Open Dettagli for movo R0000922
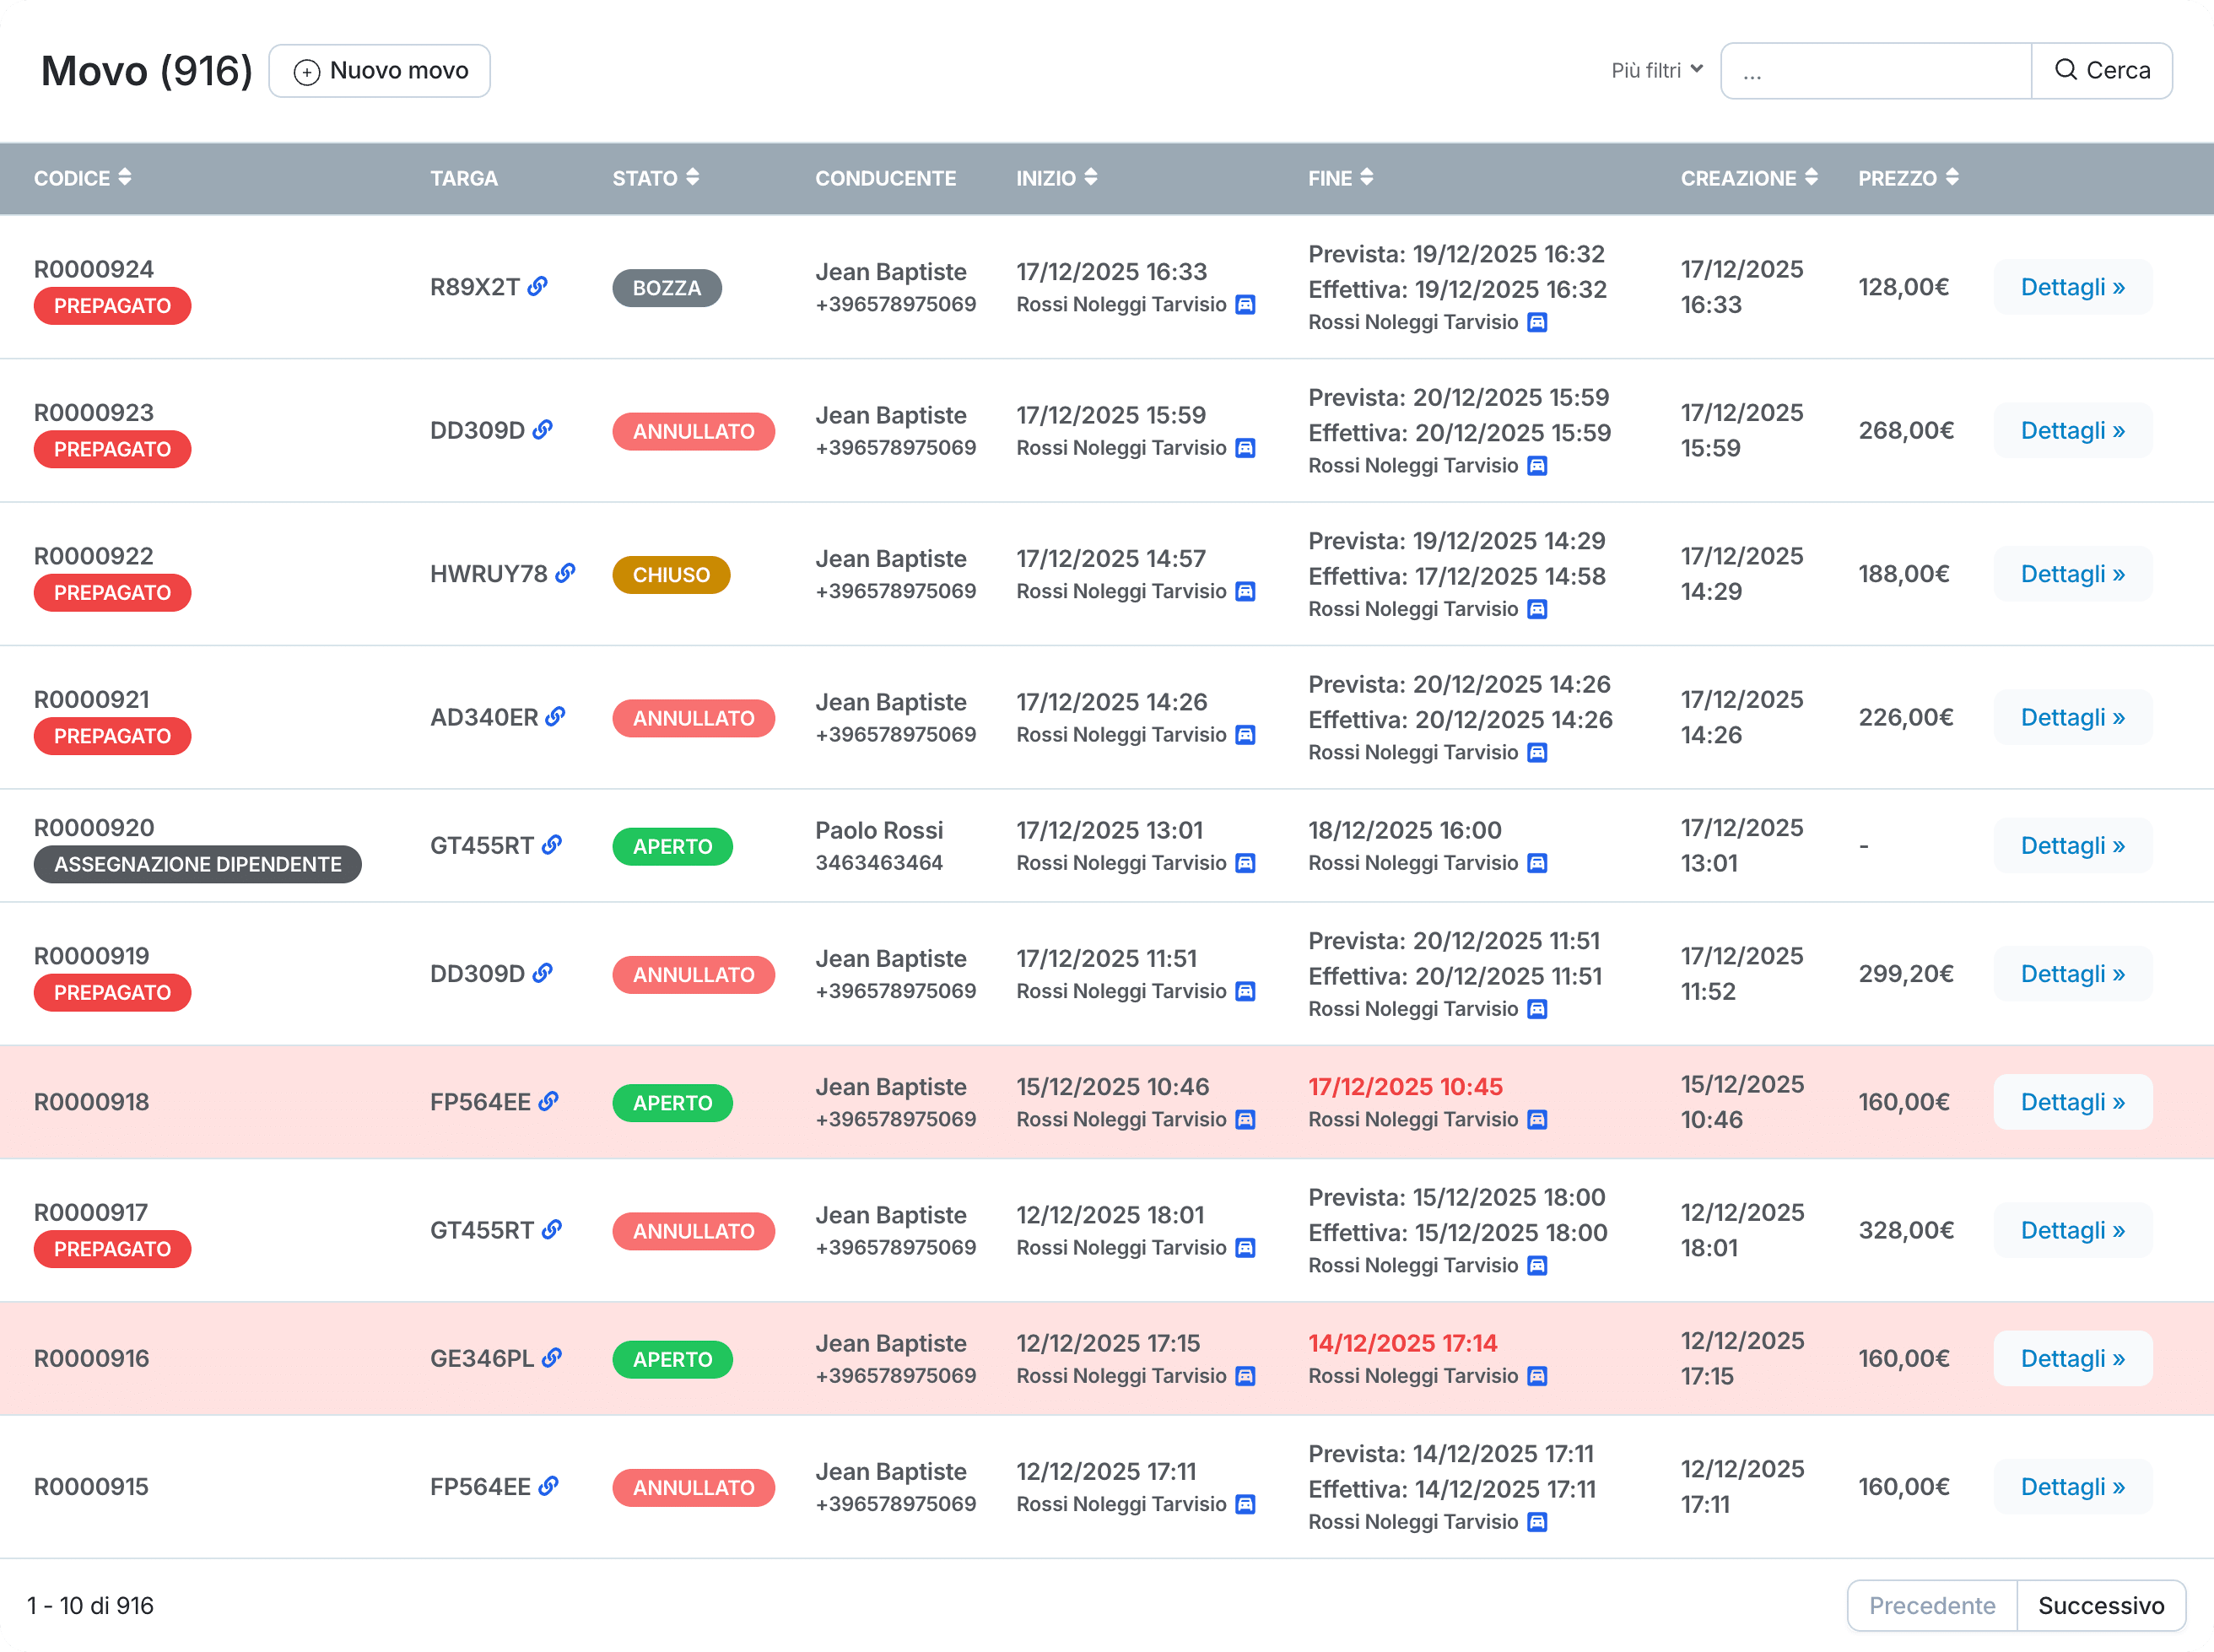Screen dimensions: 2214x1652 pyautogui.click(x=2072, y=574)
